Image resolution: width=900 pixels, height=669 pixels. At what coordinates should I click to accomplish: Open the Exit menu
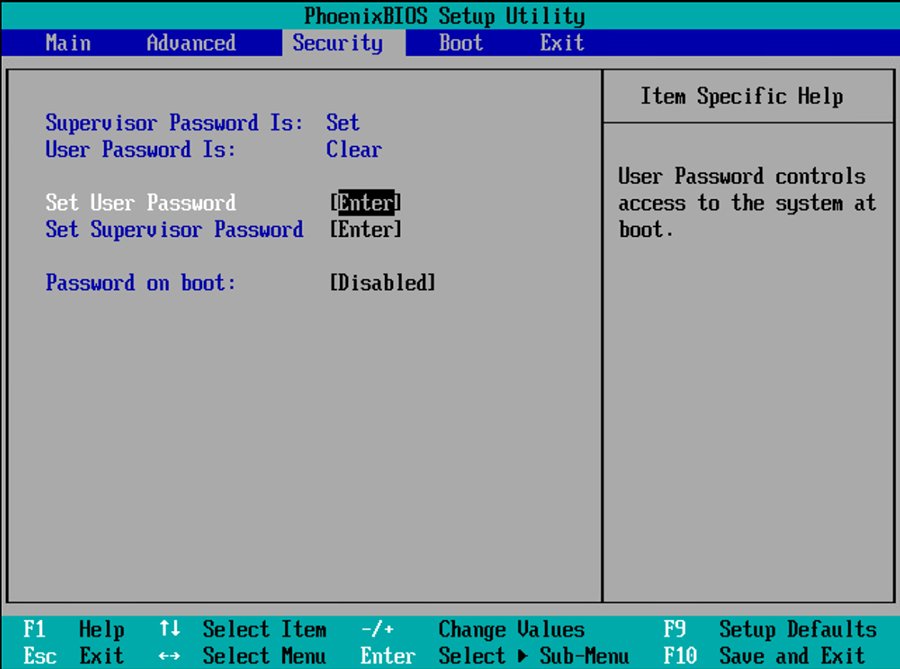point(560,43)
